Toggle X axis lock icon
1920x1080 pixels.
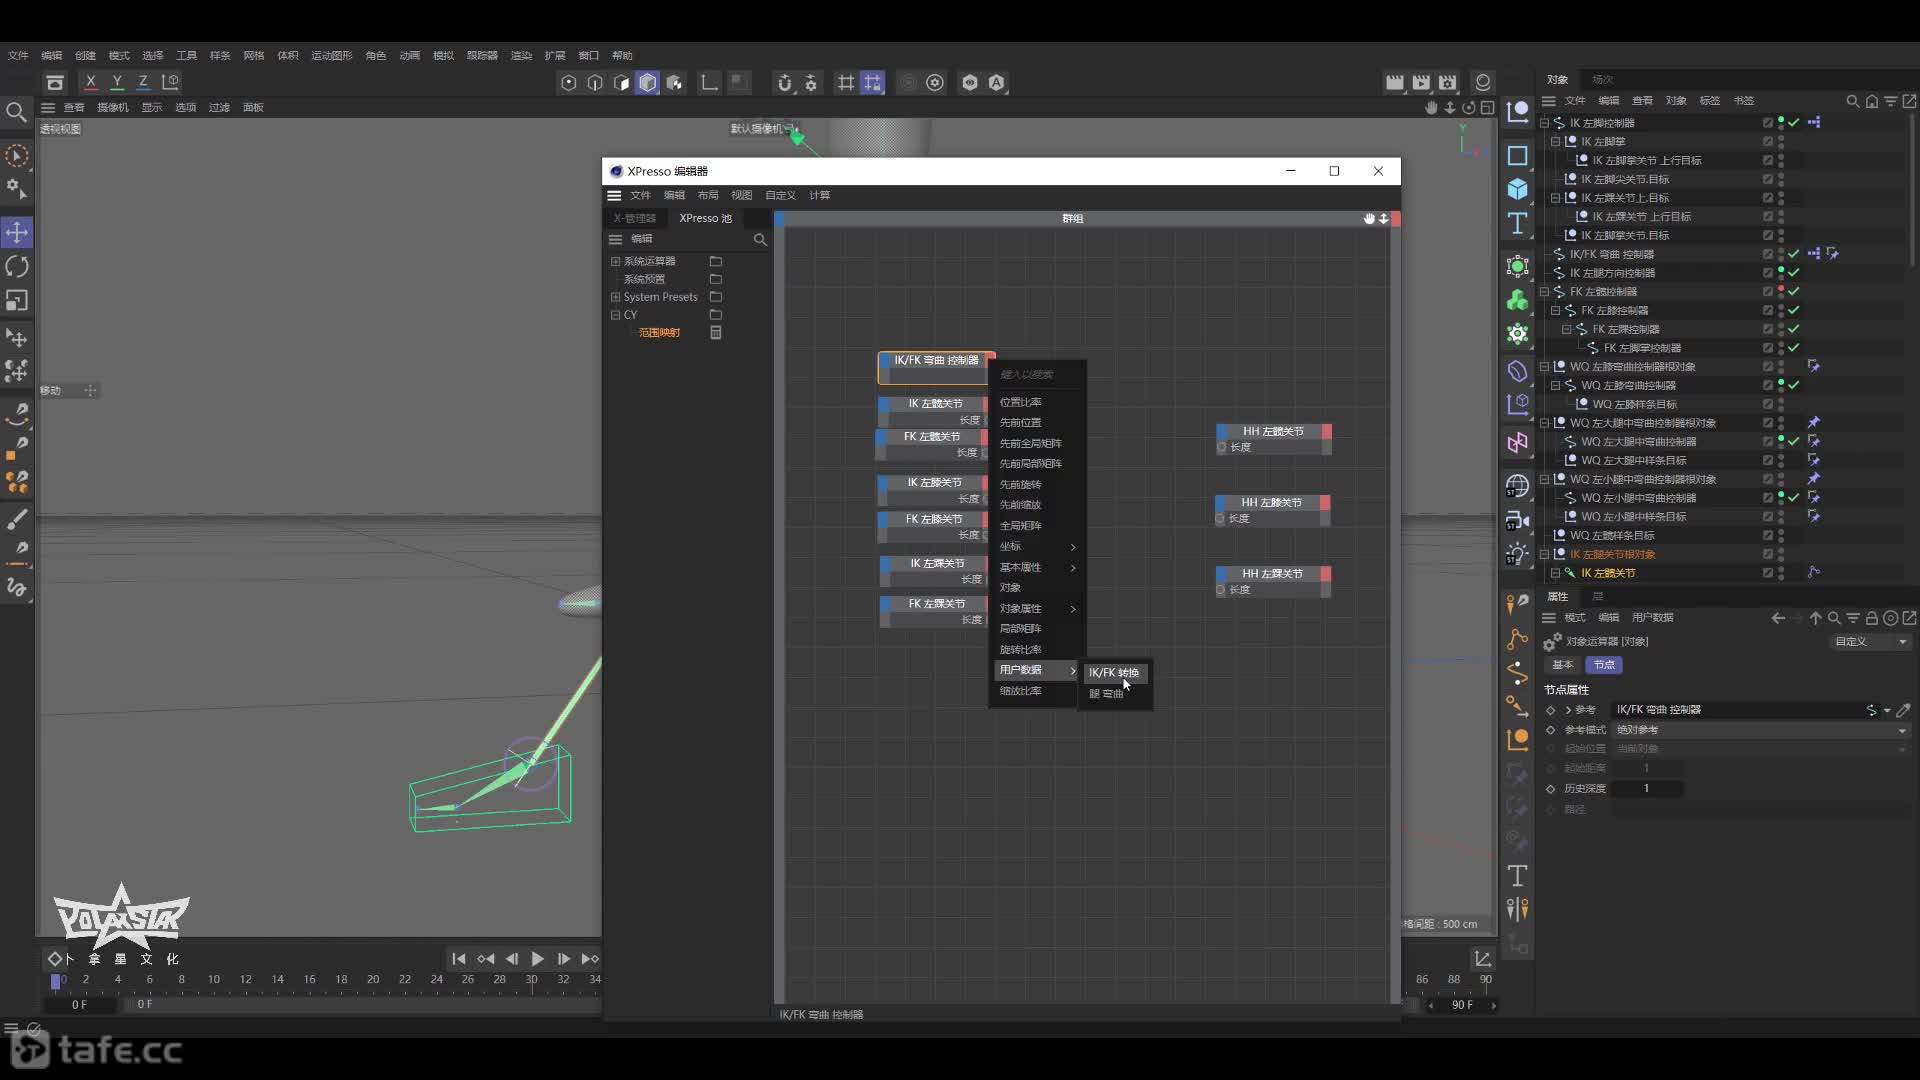(91, 82)
